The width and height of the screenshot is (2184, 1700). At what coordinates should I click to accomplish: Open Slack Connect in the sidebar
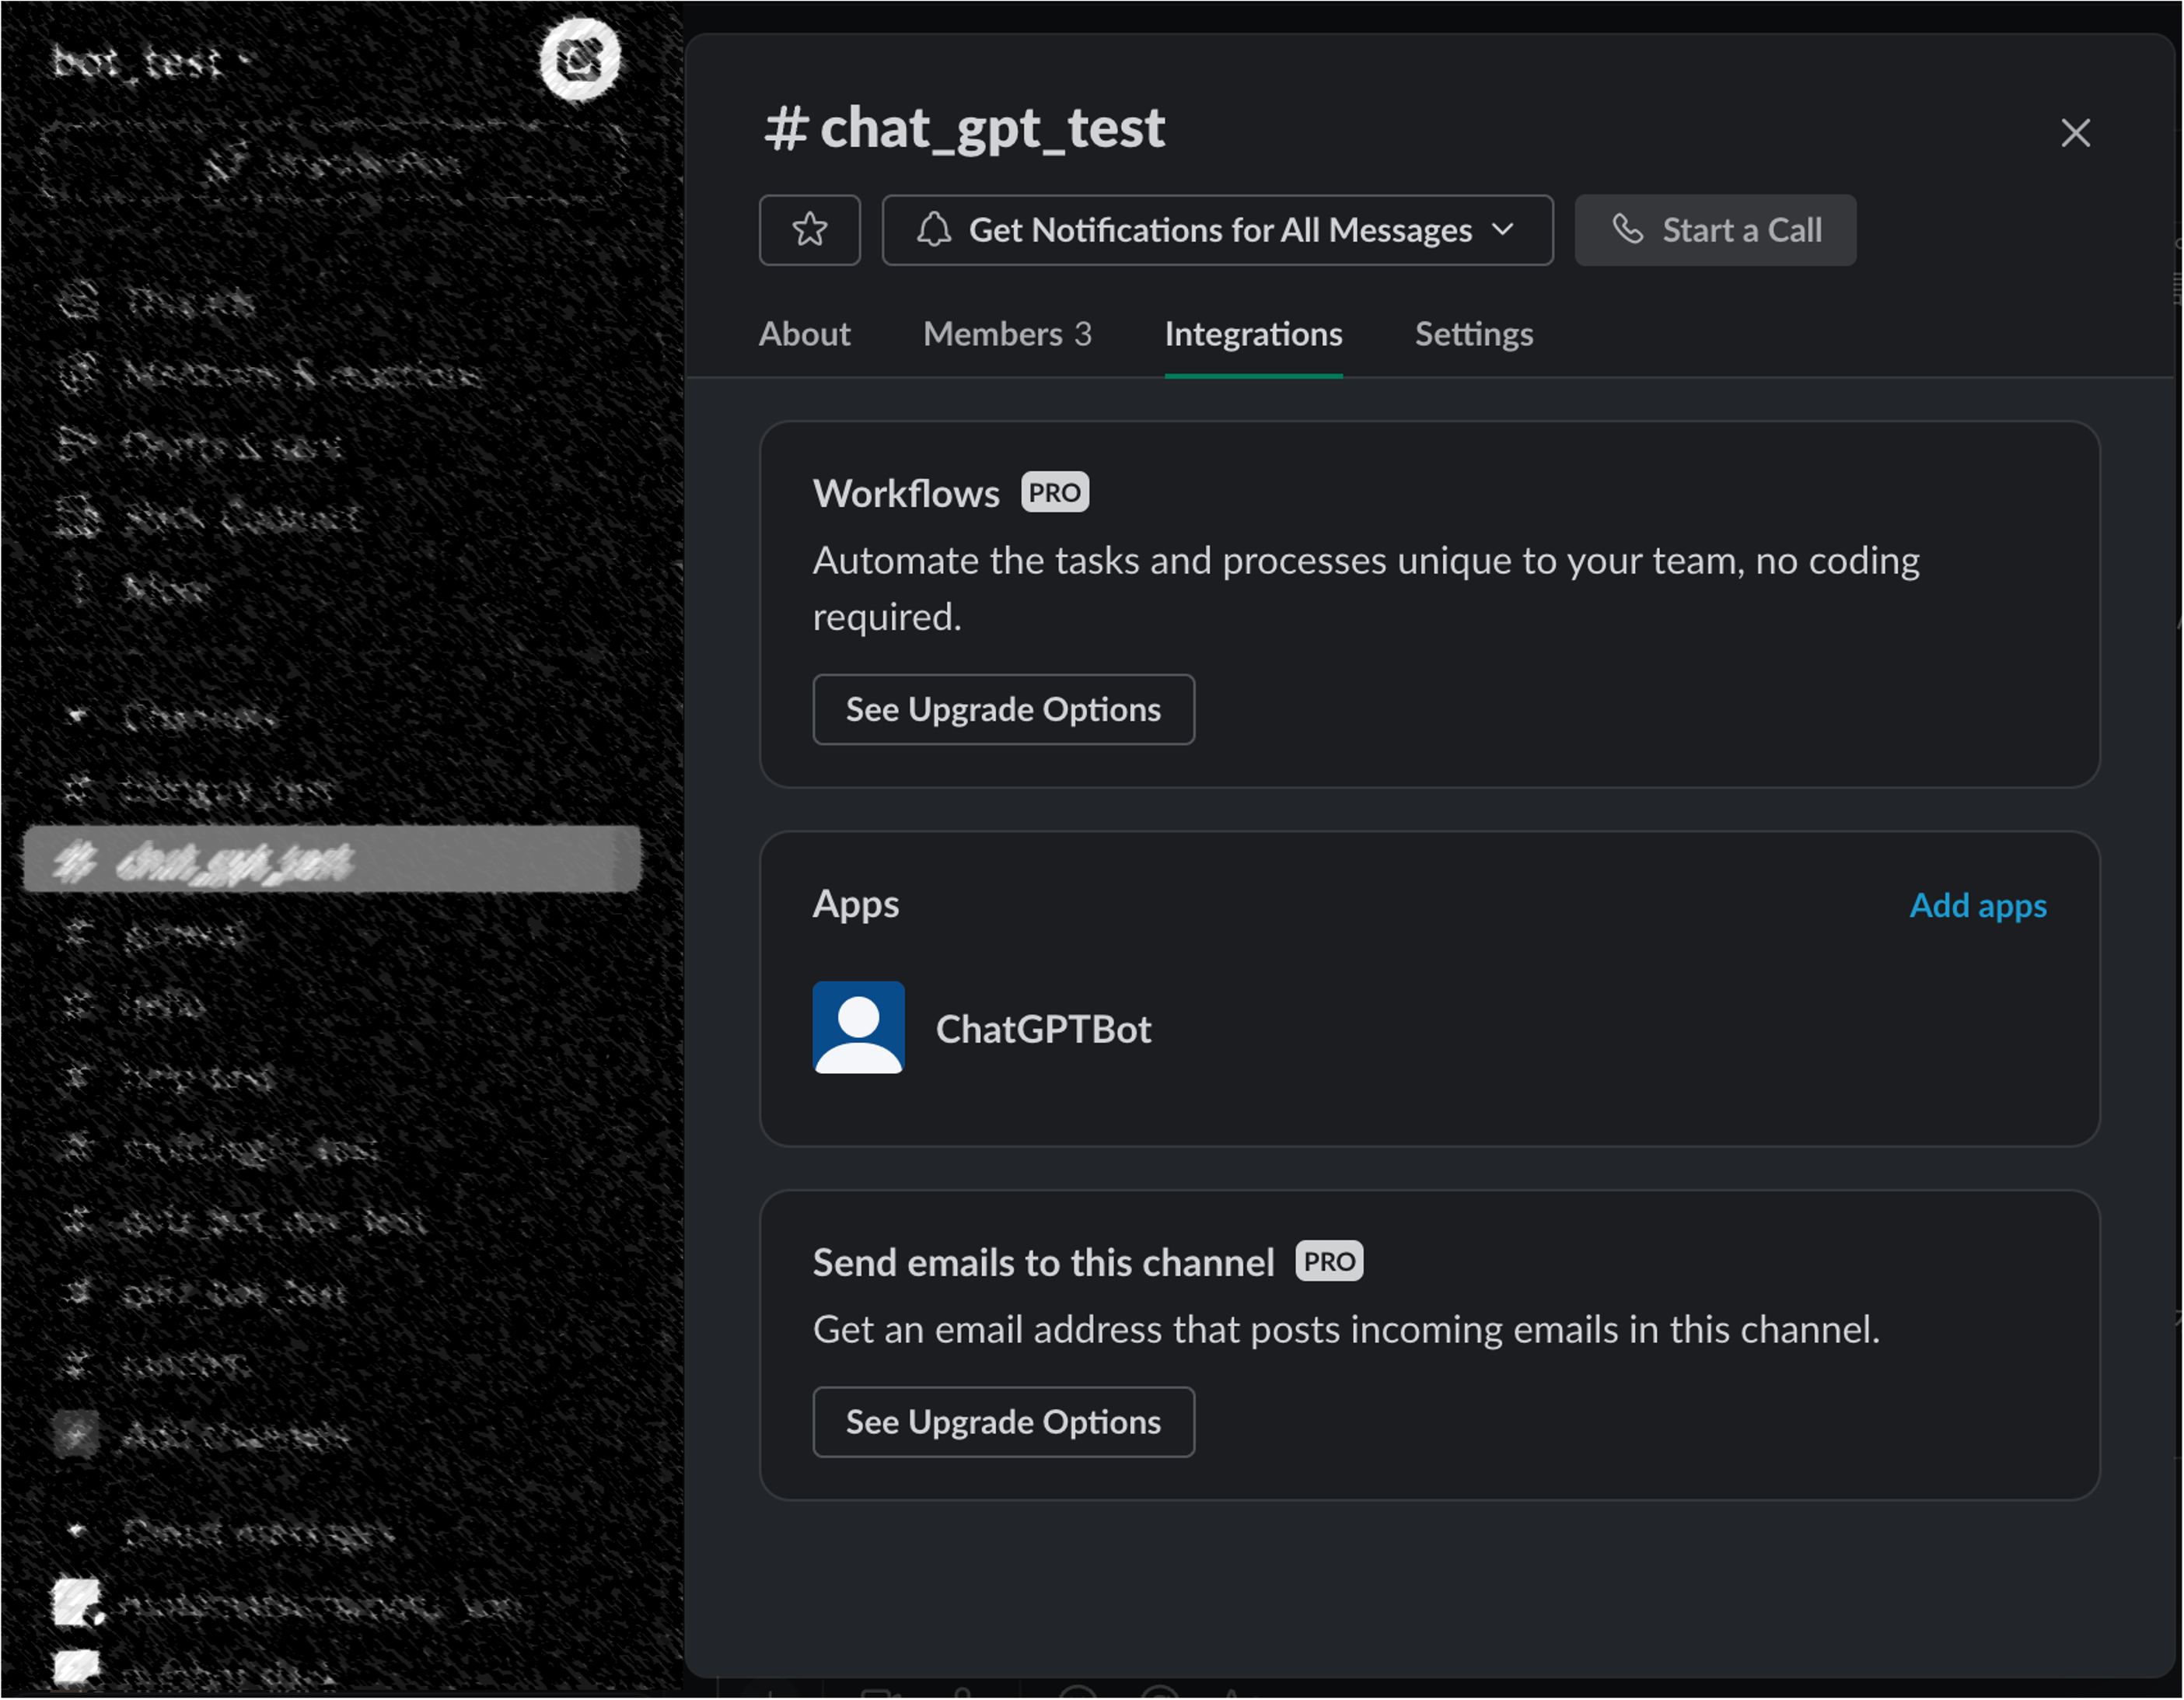coord(240,517)
